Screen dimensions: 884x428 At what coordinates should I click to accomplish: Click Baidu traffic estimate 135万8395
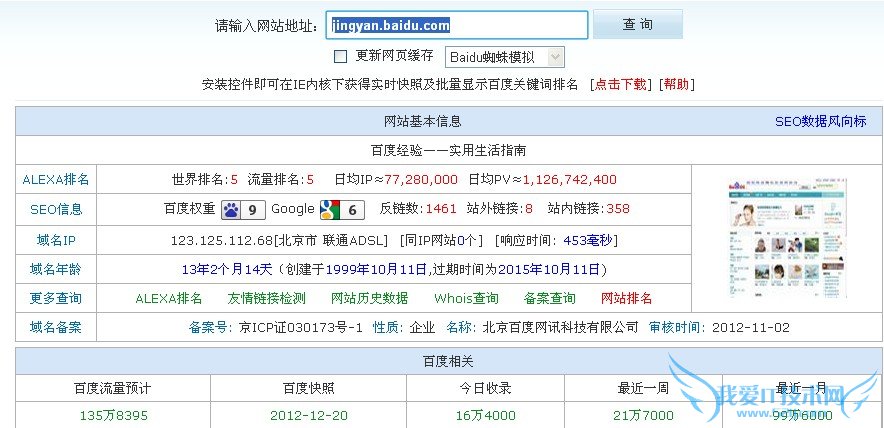pos(113,416)
